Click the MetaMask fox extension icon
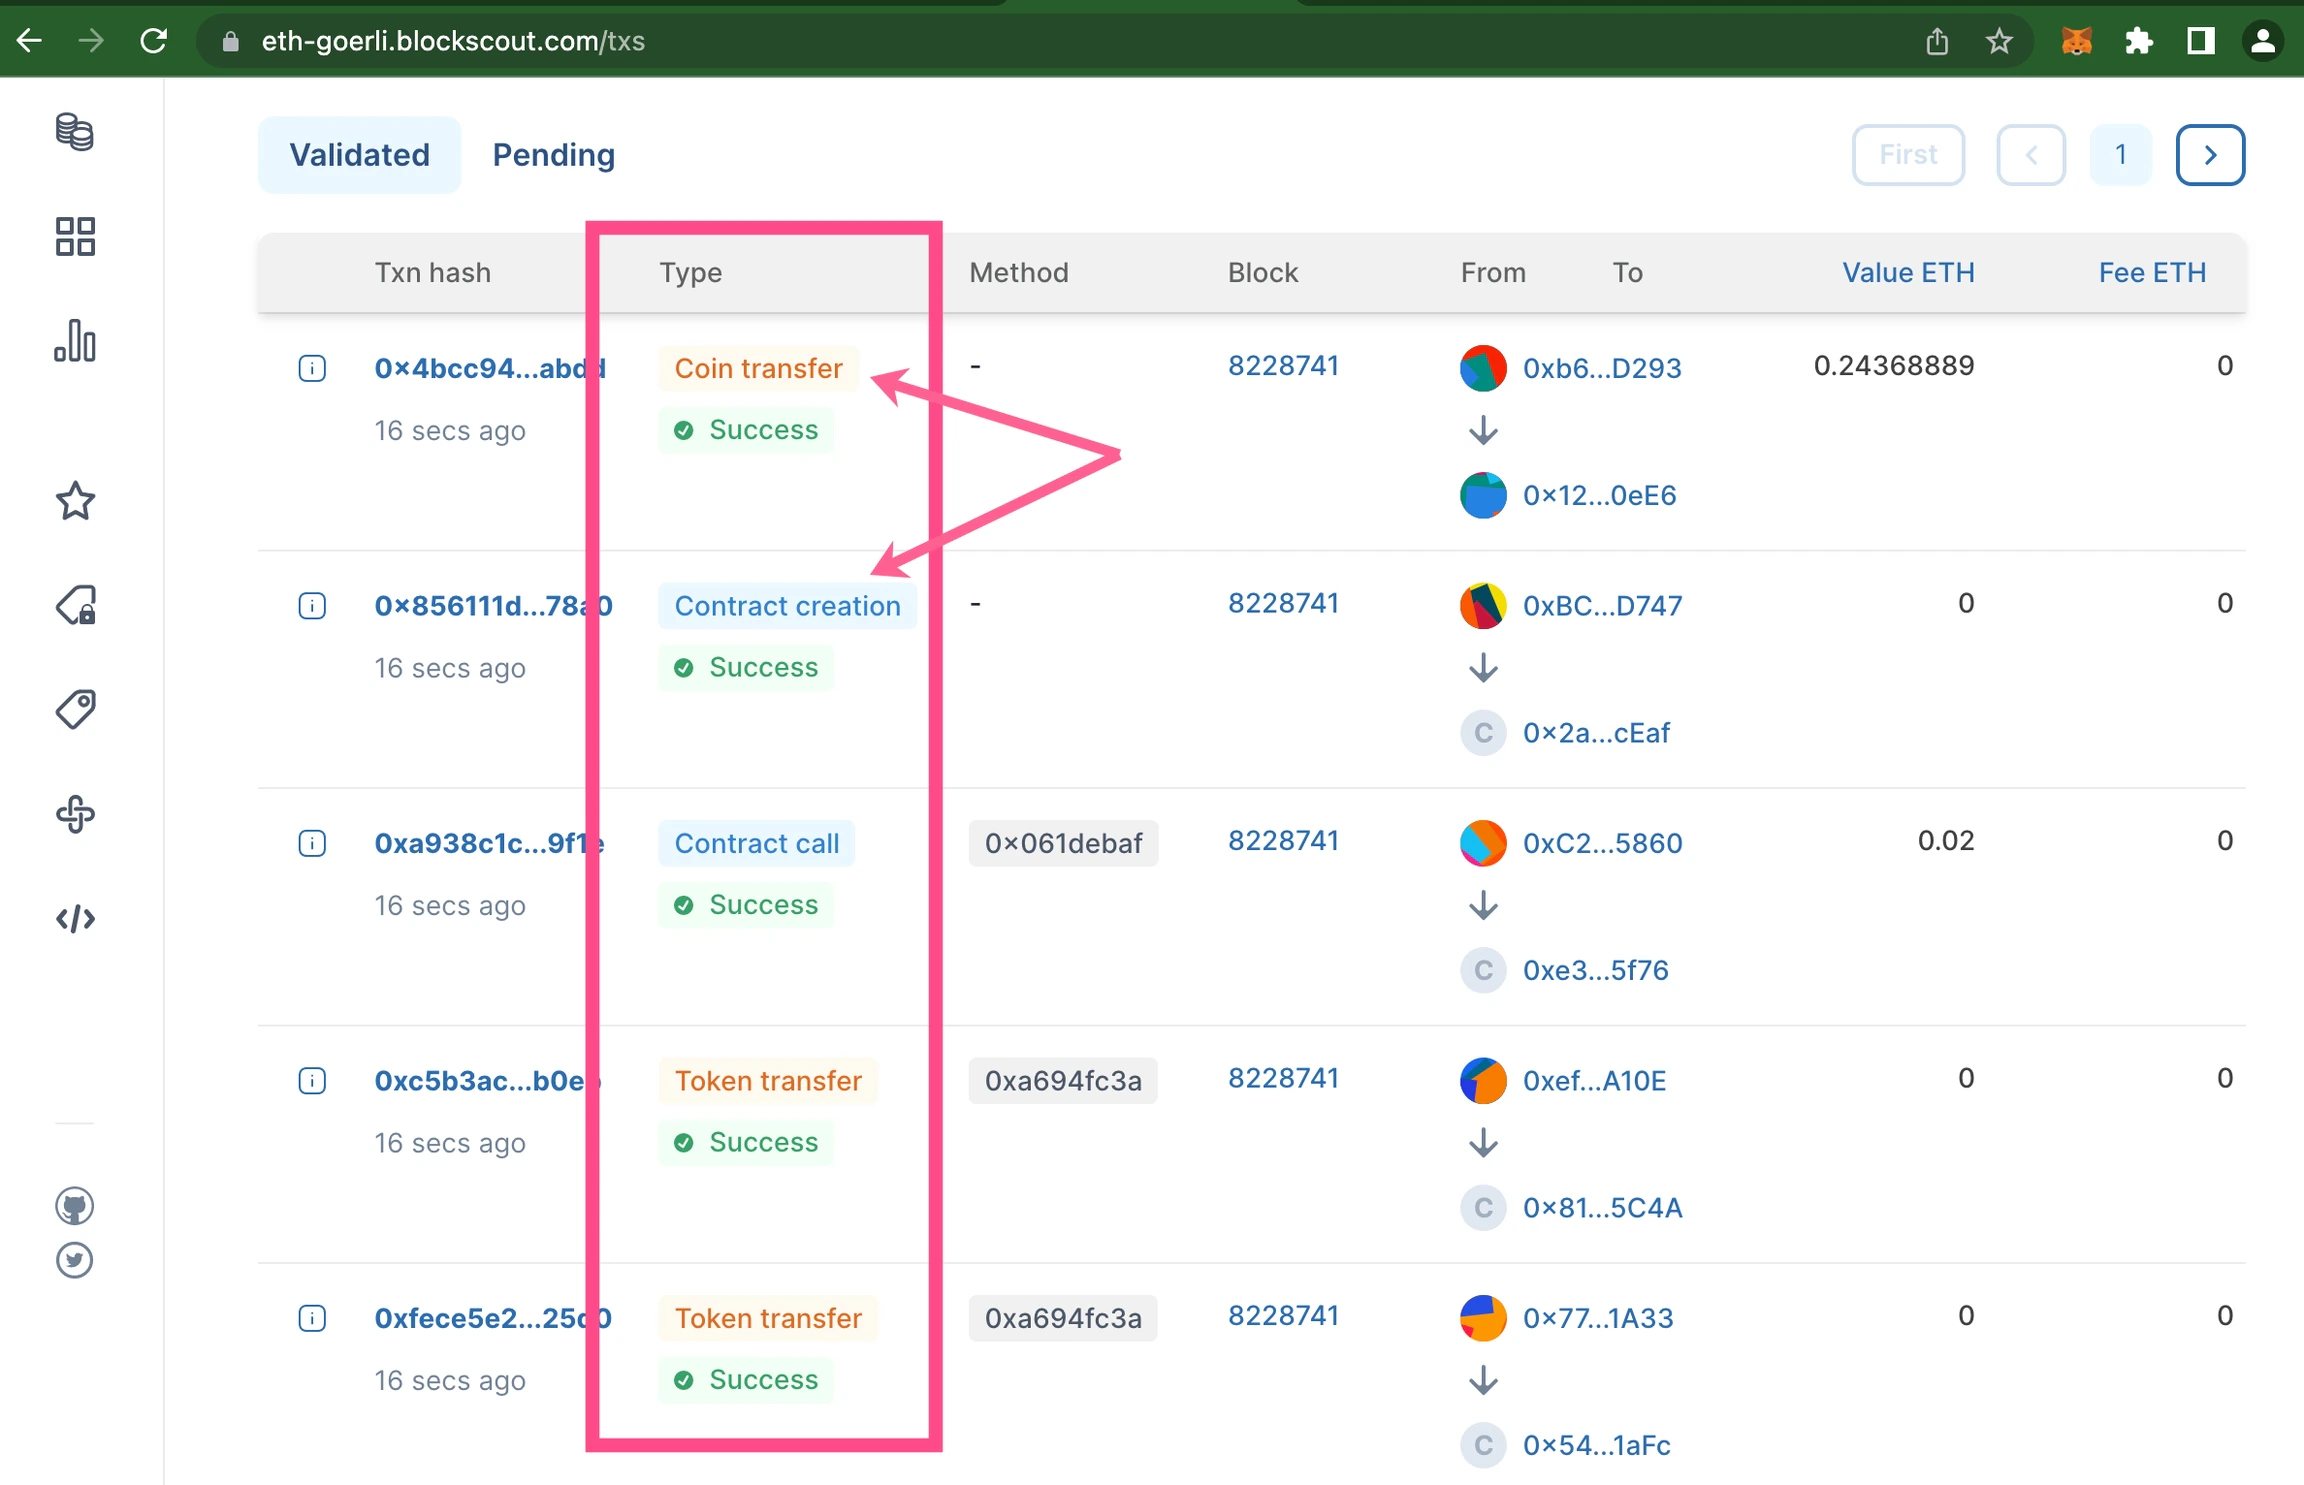This screenshot has width=2304, height=1485. [2077, 41]
